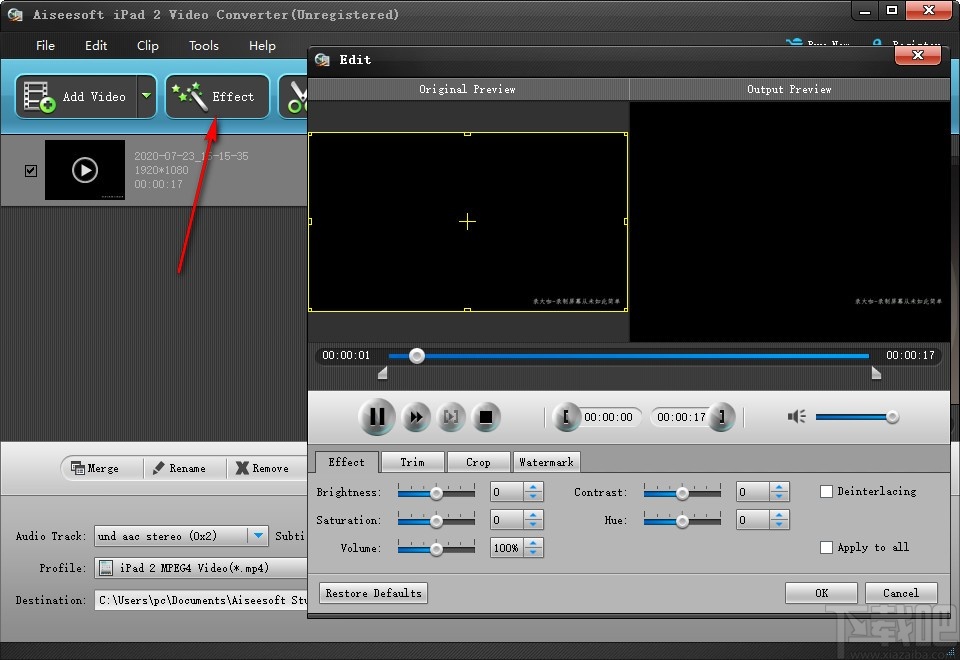Click Restore Defaults button
Image resolution: width=960 pixels, height=660 pixels.
pyautogui.click(x=373, y=593)
